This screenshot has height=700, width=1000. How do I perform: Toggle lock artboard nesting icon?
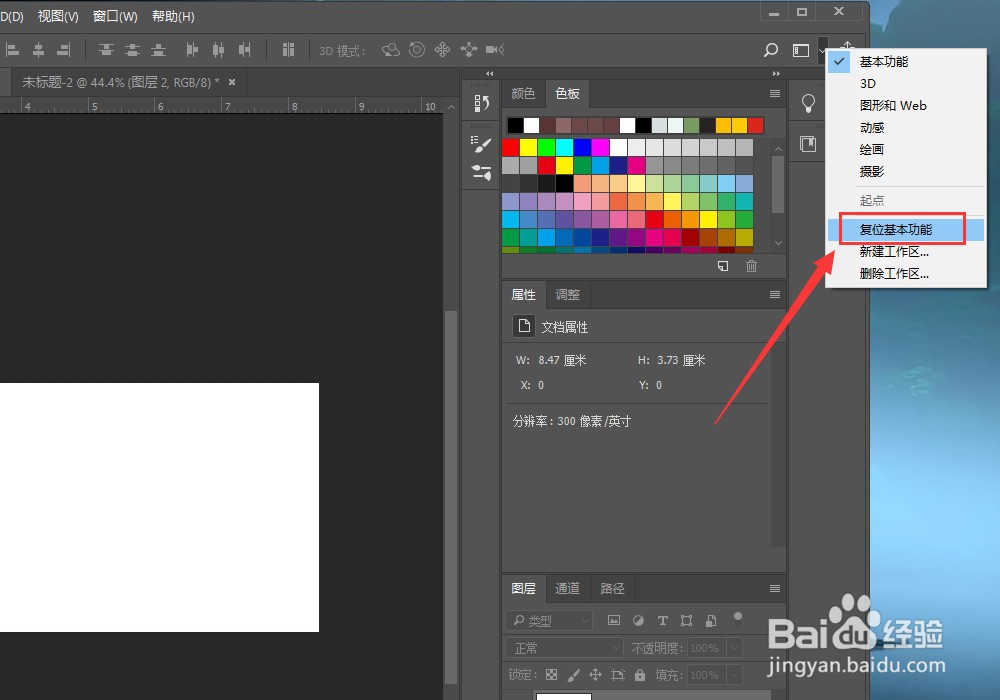click(617, 674)
